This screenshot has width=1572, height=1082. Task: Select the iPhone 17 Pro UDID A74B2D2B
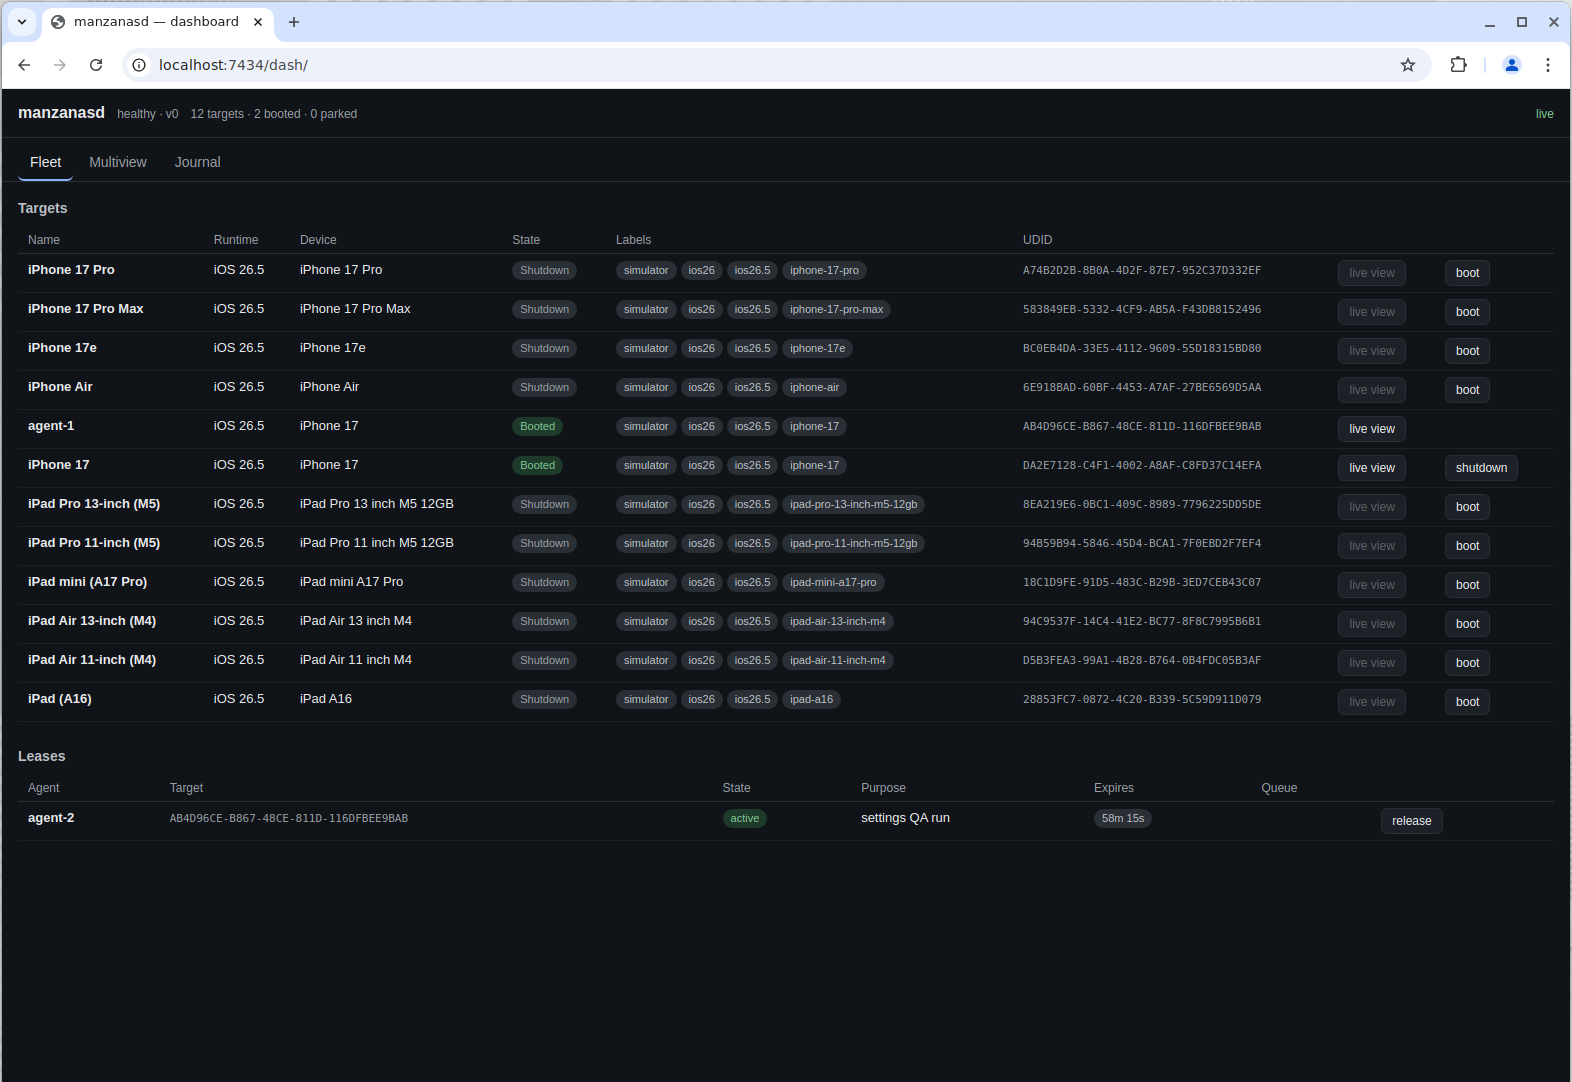coord(1141,270)
